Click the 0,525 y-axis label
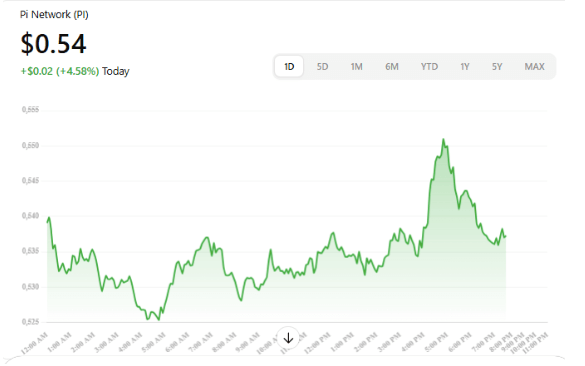This screenshot has height=366, width=585. [x=30, y=322]
